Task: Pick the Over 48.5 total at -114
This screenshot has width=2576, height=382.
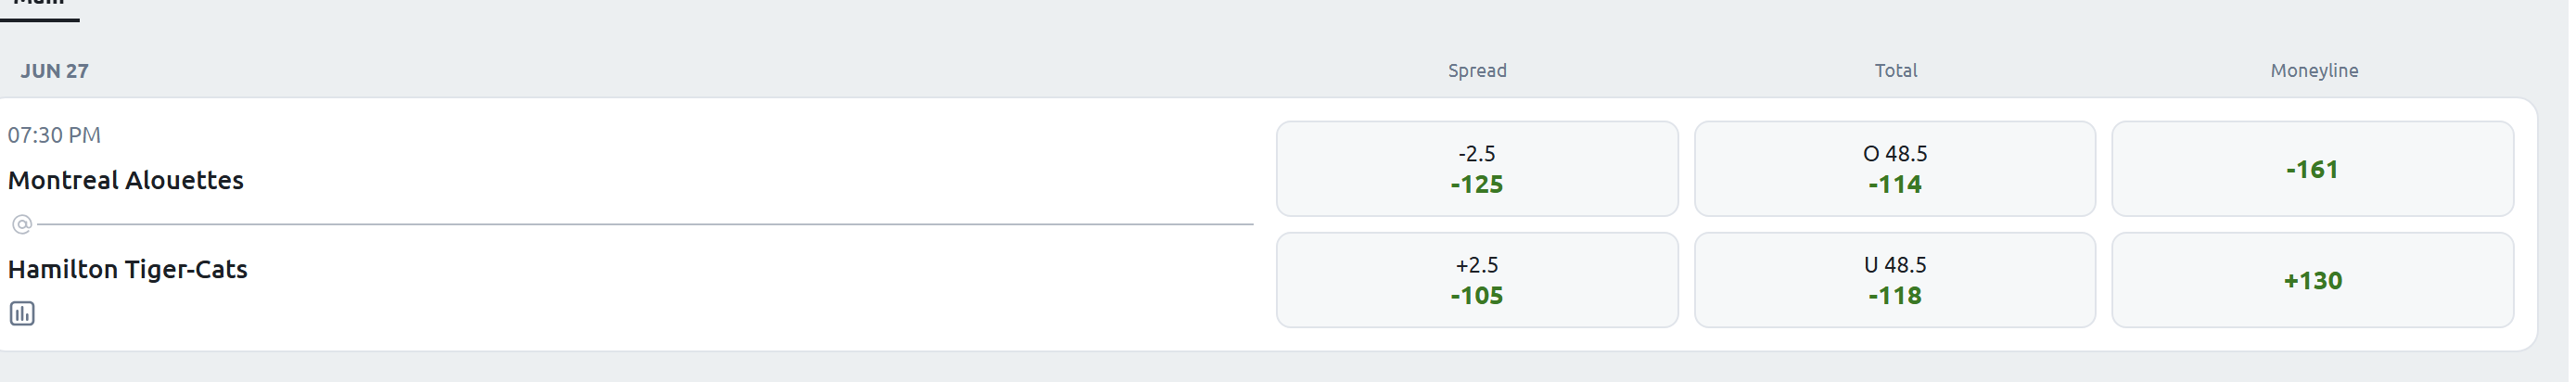Action: point(1894,169)
